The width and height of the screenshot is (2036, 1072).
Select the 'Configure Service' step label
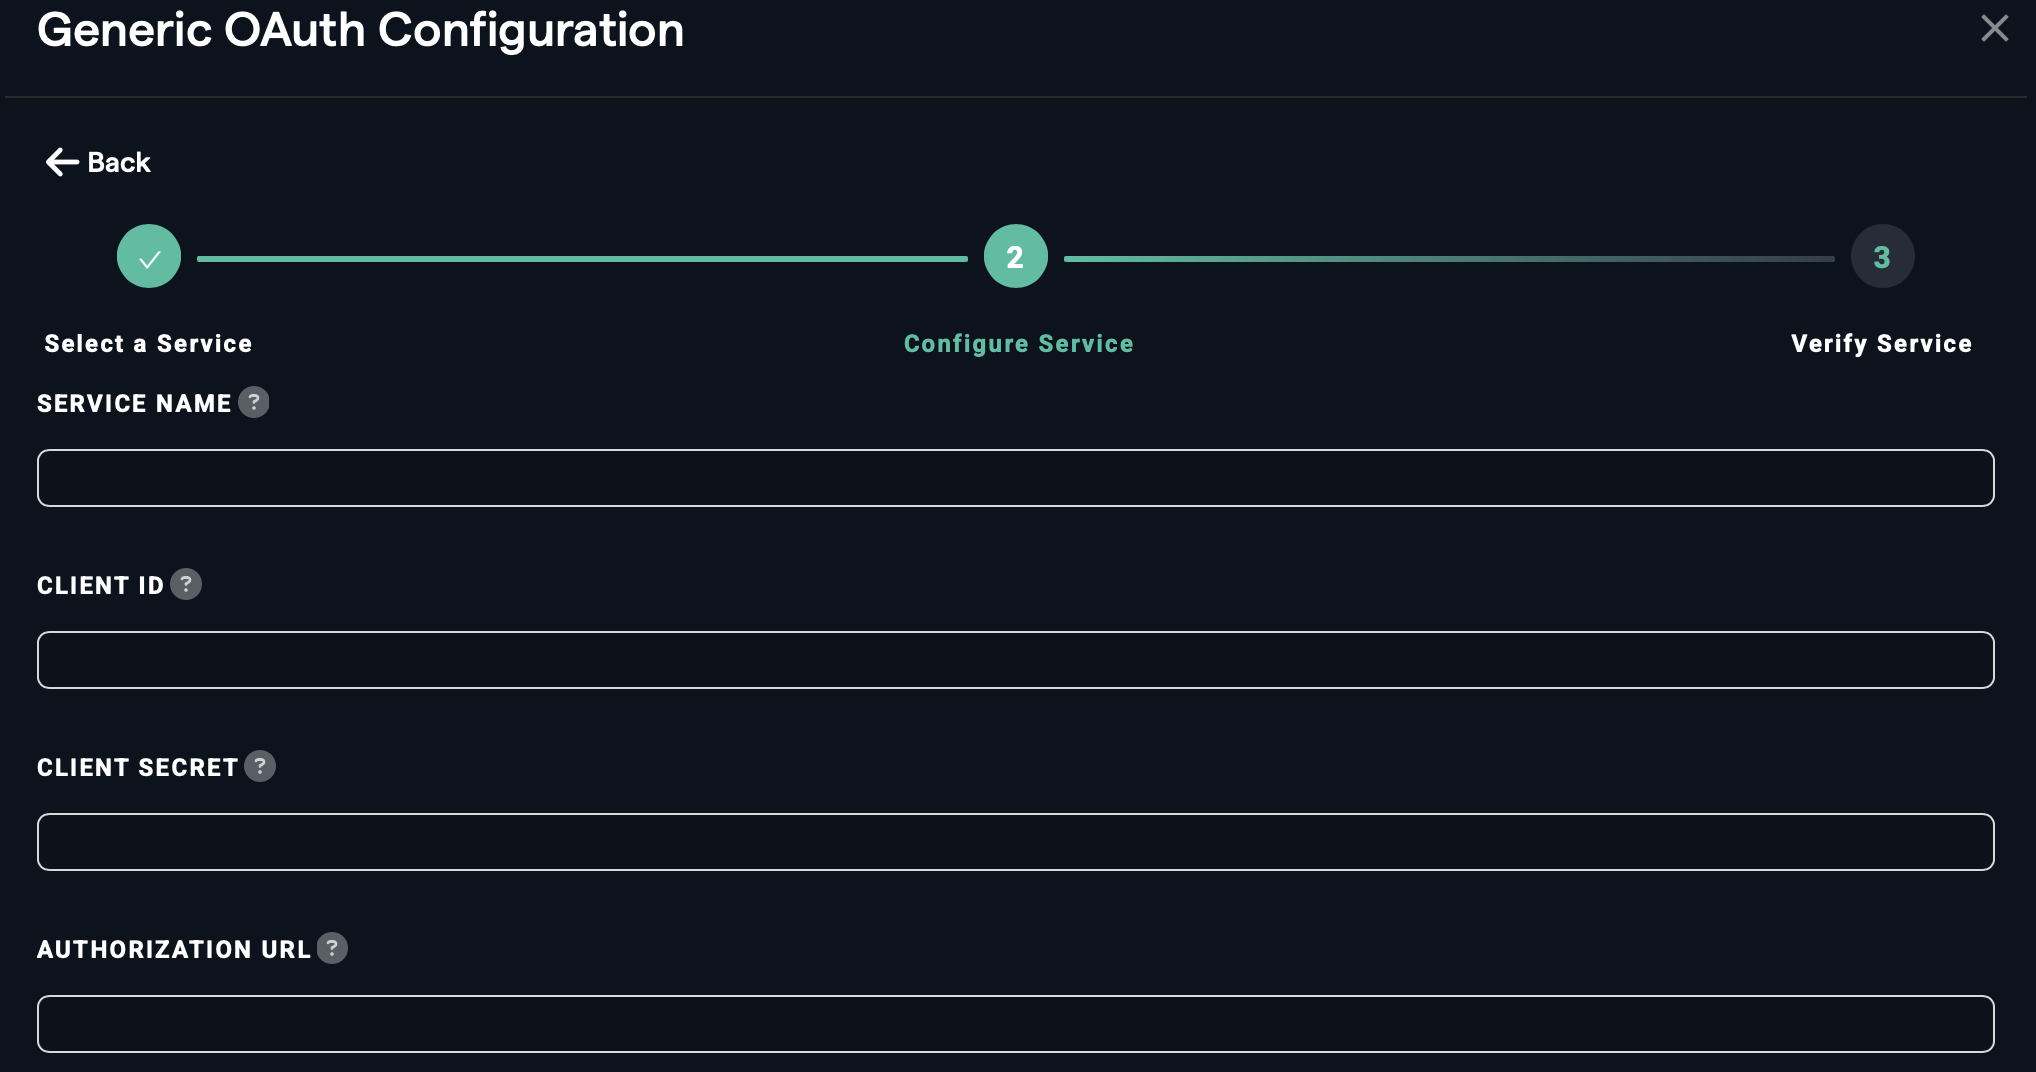[x=1018, y=344]
